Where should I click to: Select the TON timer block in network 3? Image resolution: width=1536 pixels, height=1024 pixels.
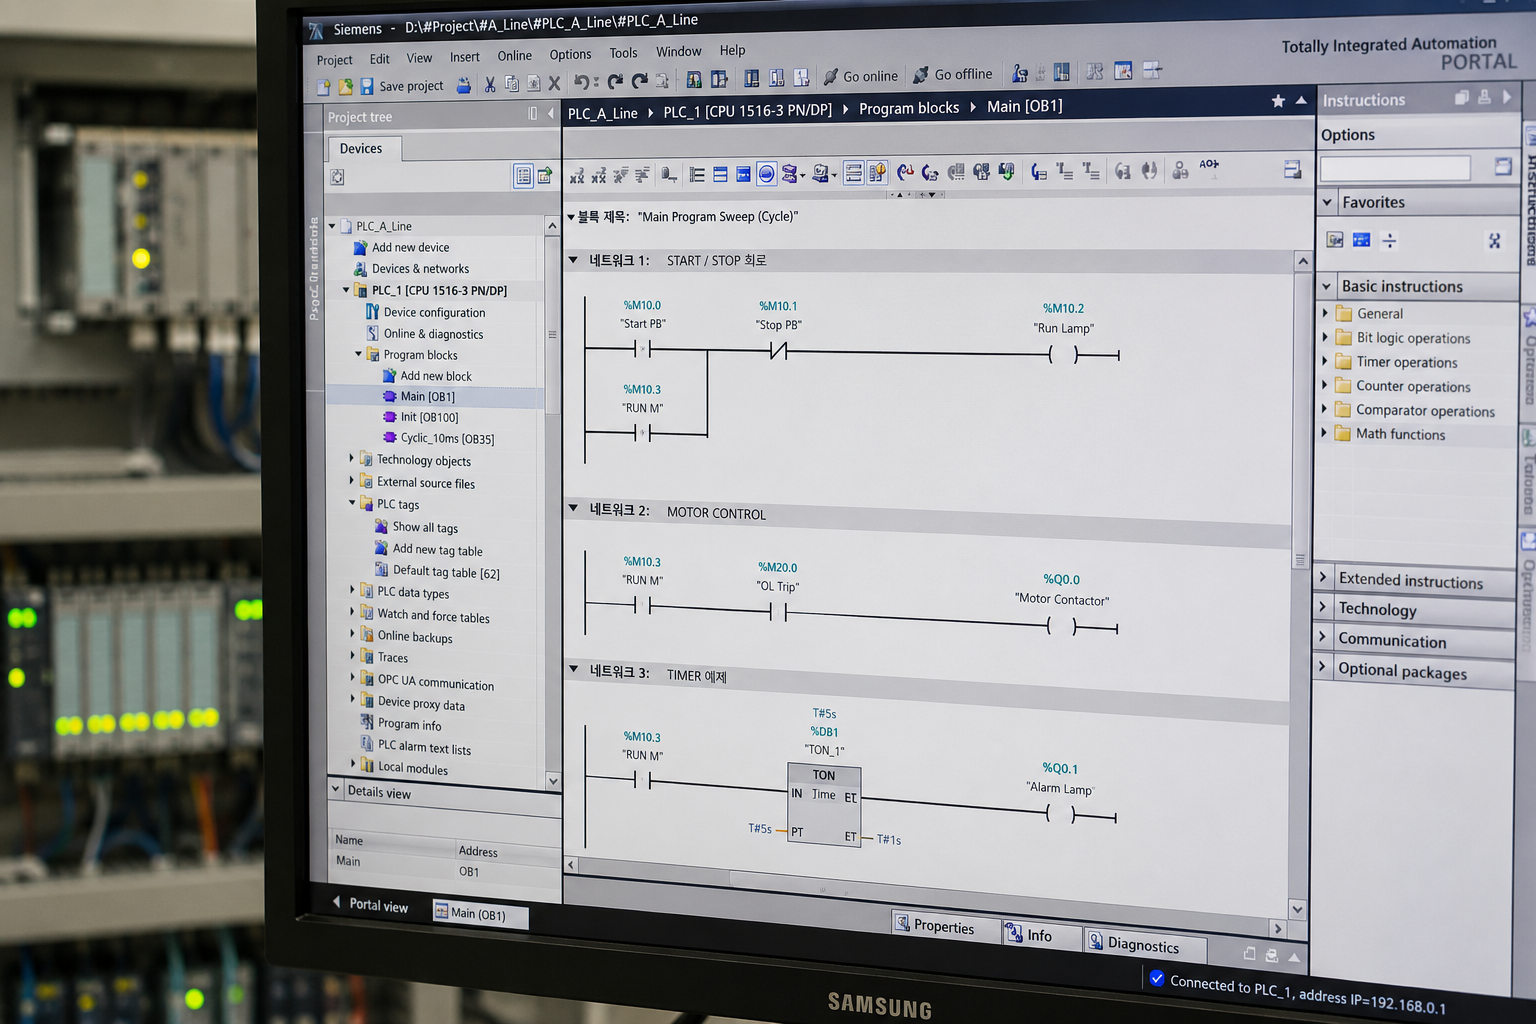click(823, 805)
